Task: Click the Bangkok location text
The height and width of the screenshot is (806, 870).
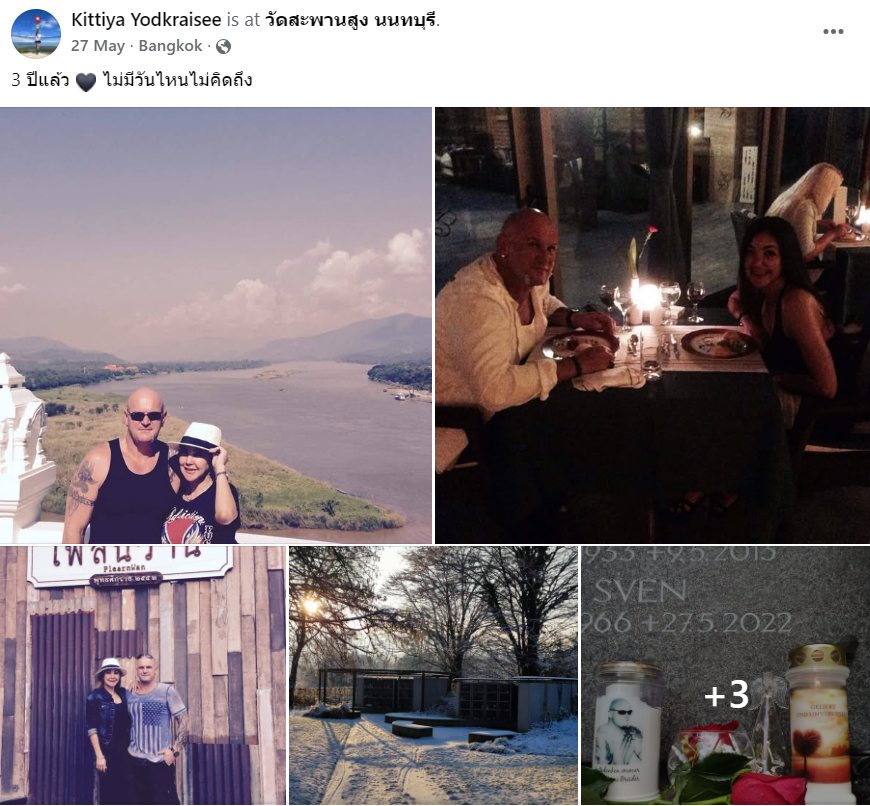Action: click(x=170, y=46)
